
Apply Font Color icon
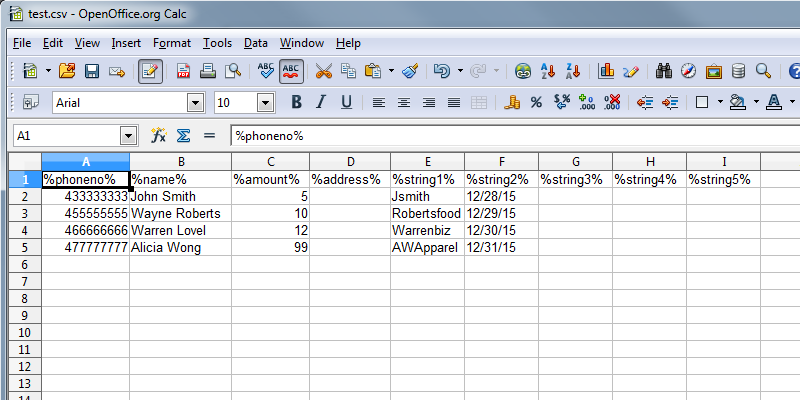click(774, 103)
